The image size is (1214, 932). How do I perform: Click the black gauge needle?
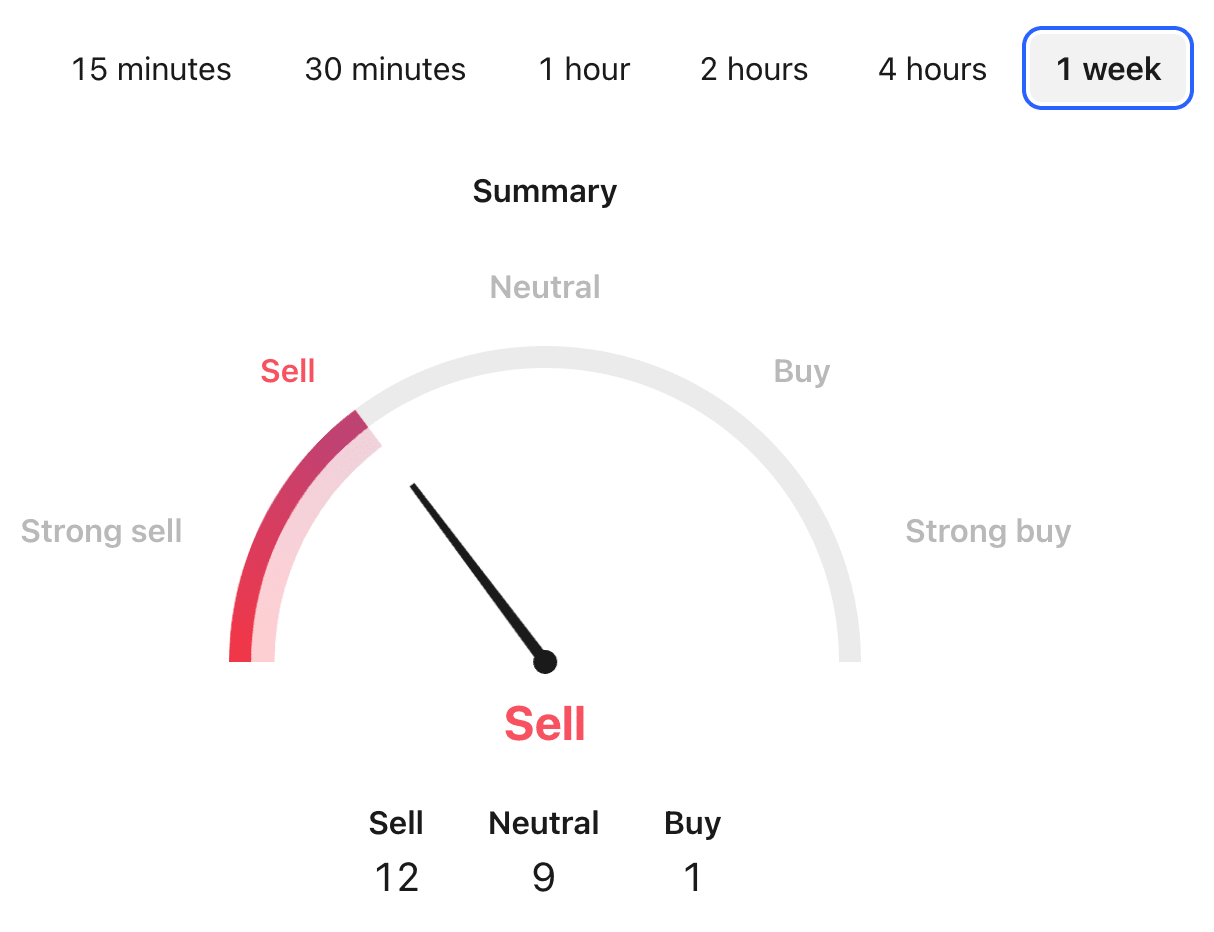[477, 572]
